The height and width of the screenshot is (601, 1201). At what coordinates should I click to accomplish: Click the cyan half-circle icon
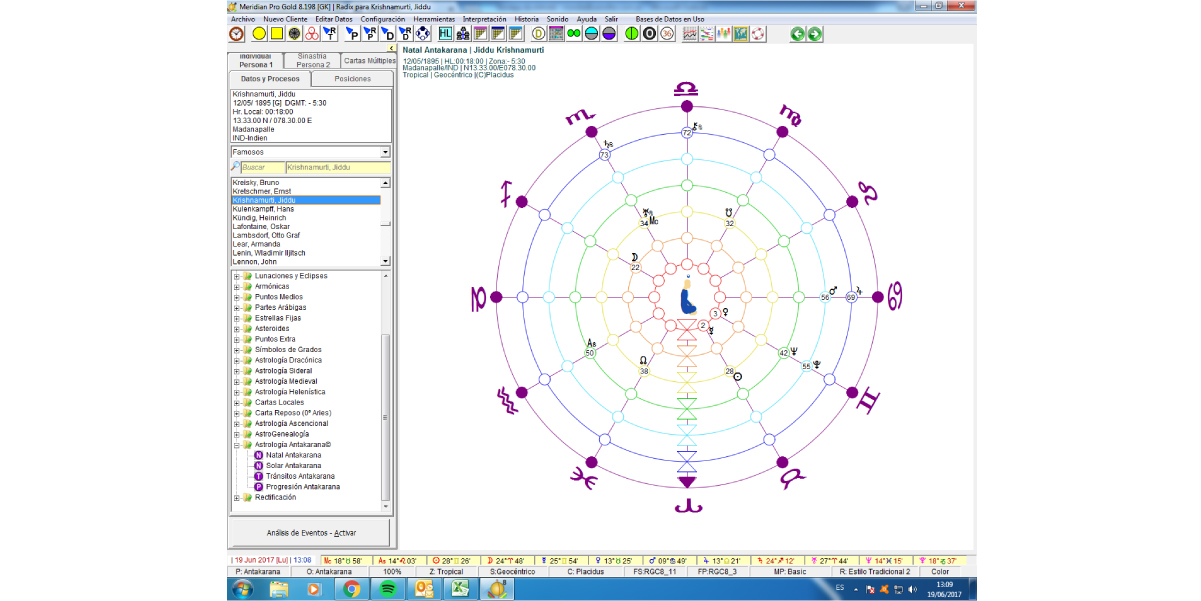(591, 34)
